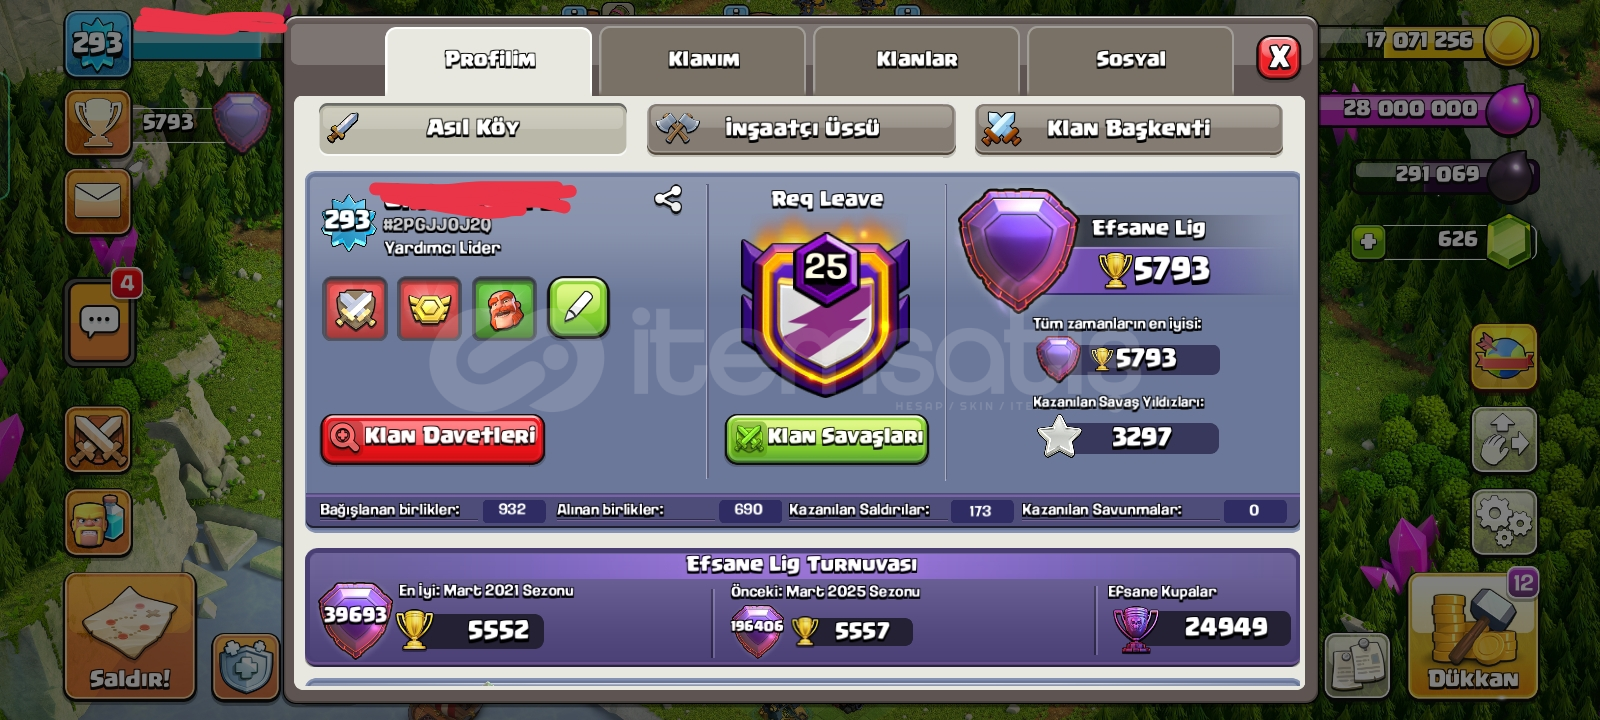Switch to the Klanım tab
This screenshot has height=720, width=1600.
703,60
